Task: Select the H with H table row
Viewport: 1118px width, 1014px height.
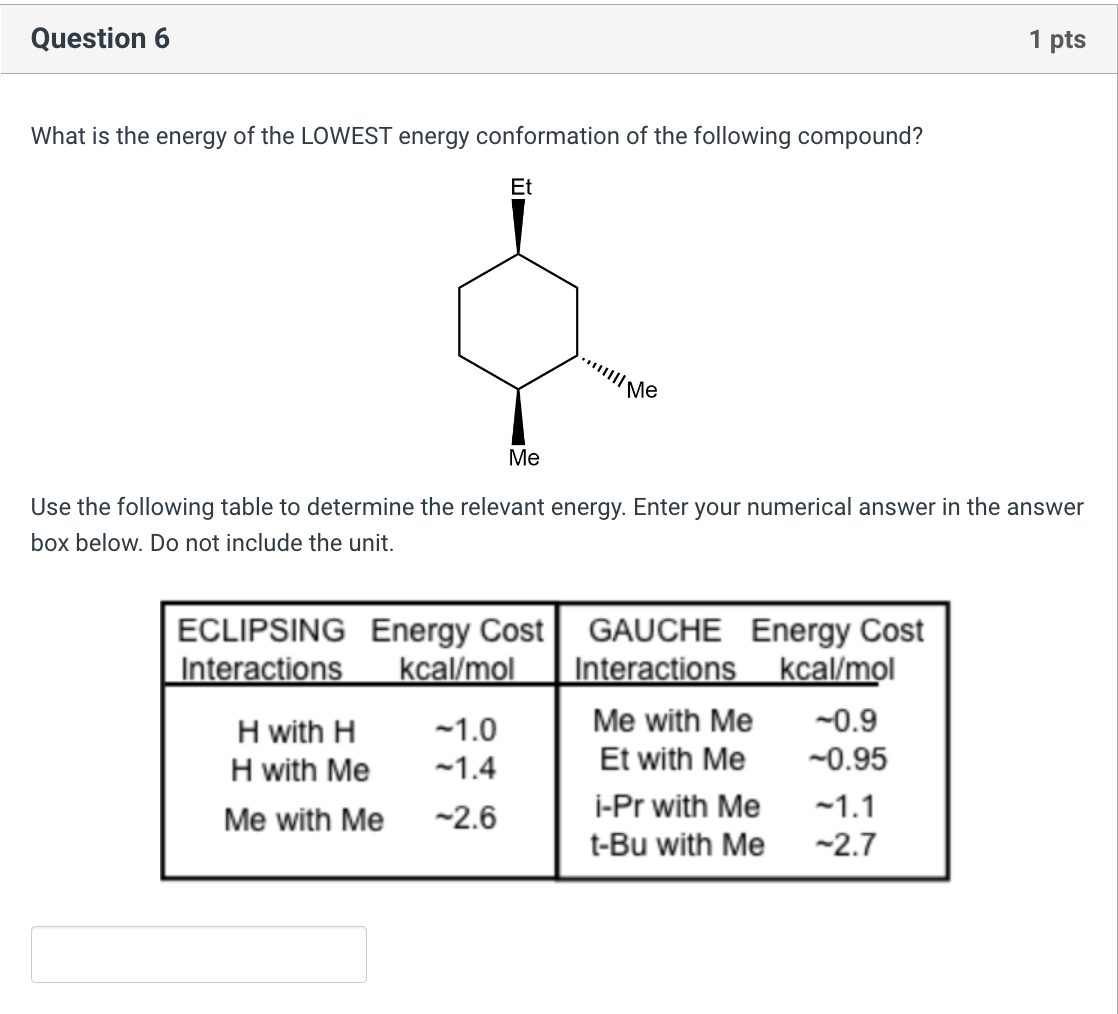Action: (380, 732)
